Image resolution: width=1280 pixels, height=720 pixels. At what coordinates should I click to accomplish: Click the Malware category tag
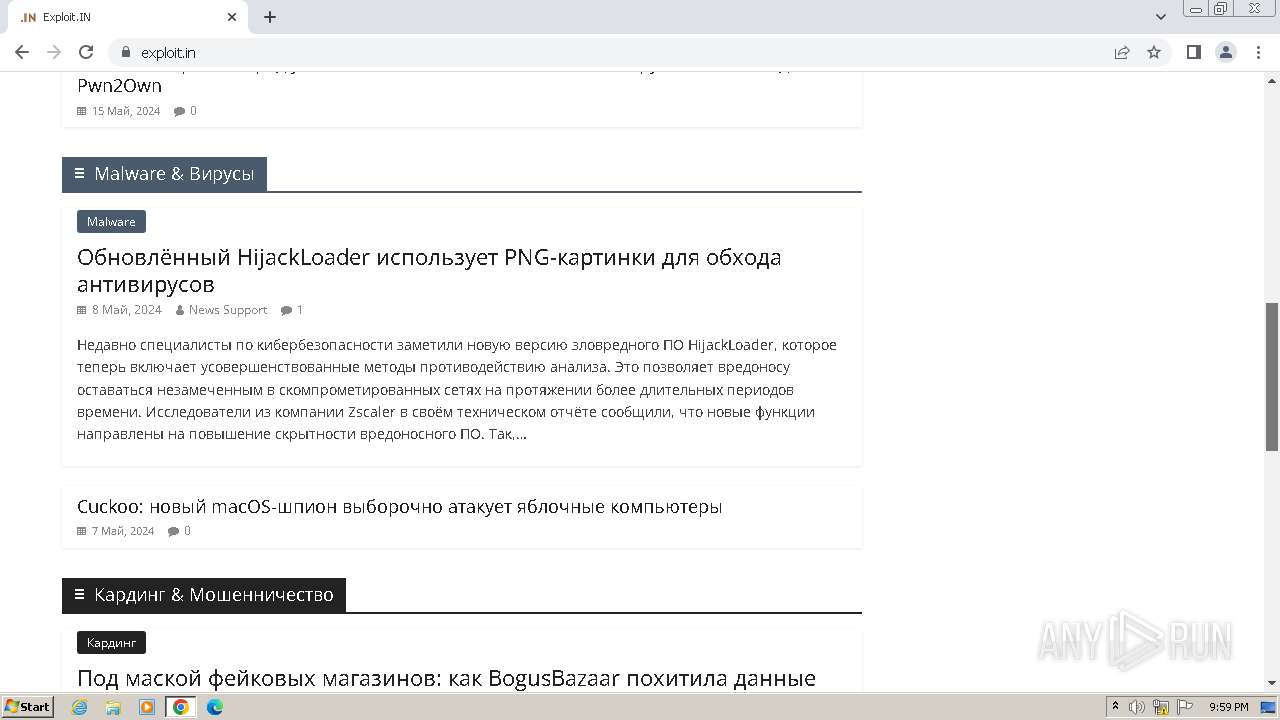[111, 221]
